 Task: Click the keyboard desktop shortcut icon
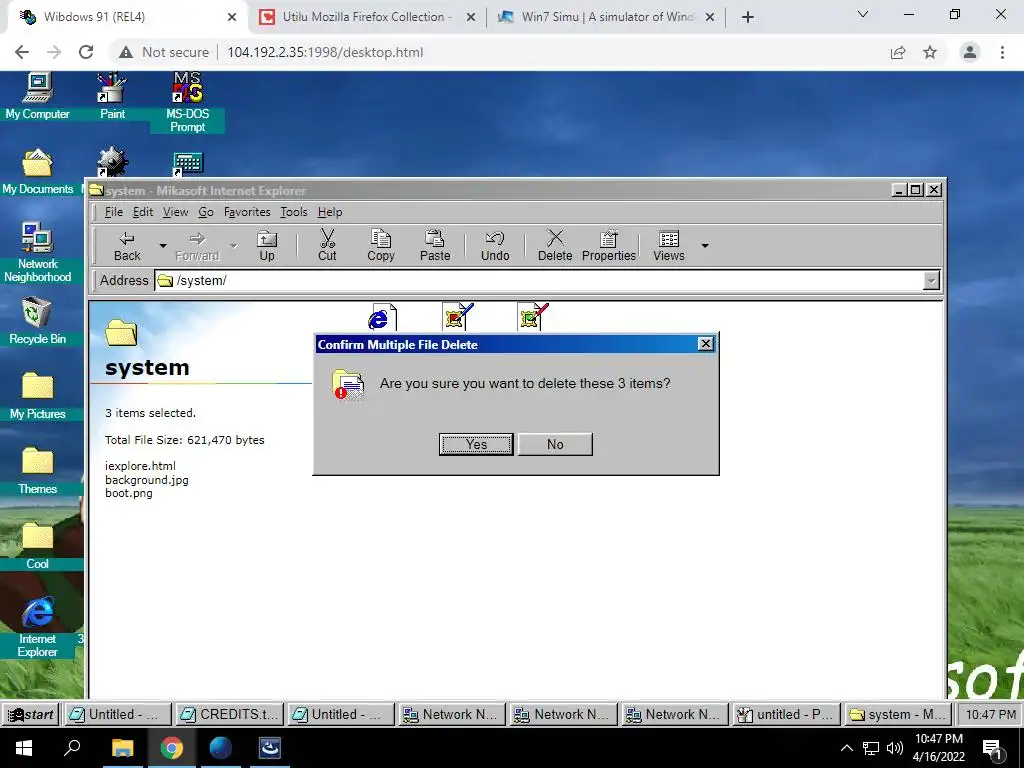coord(188,163)
